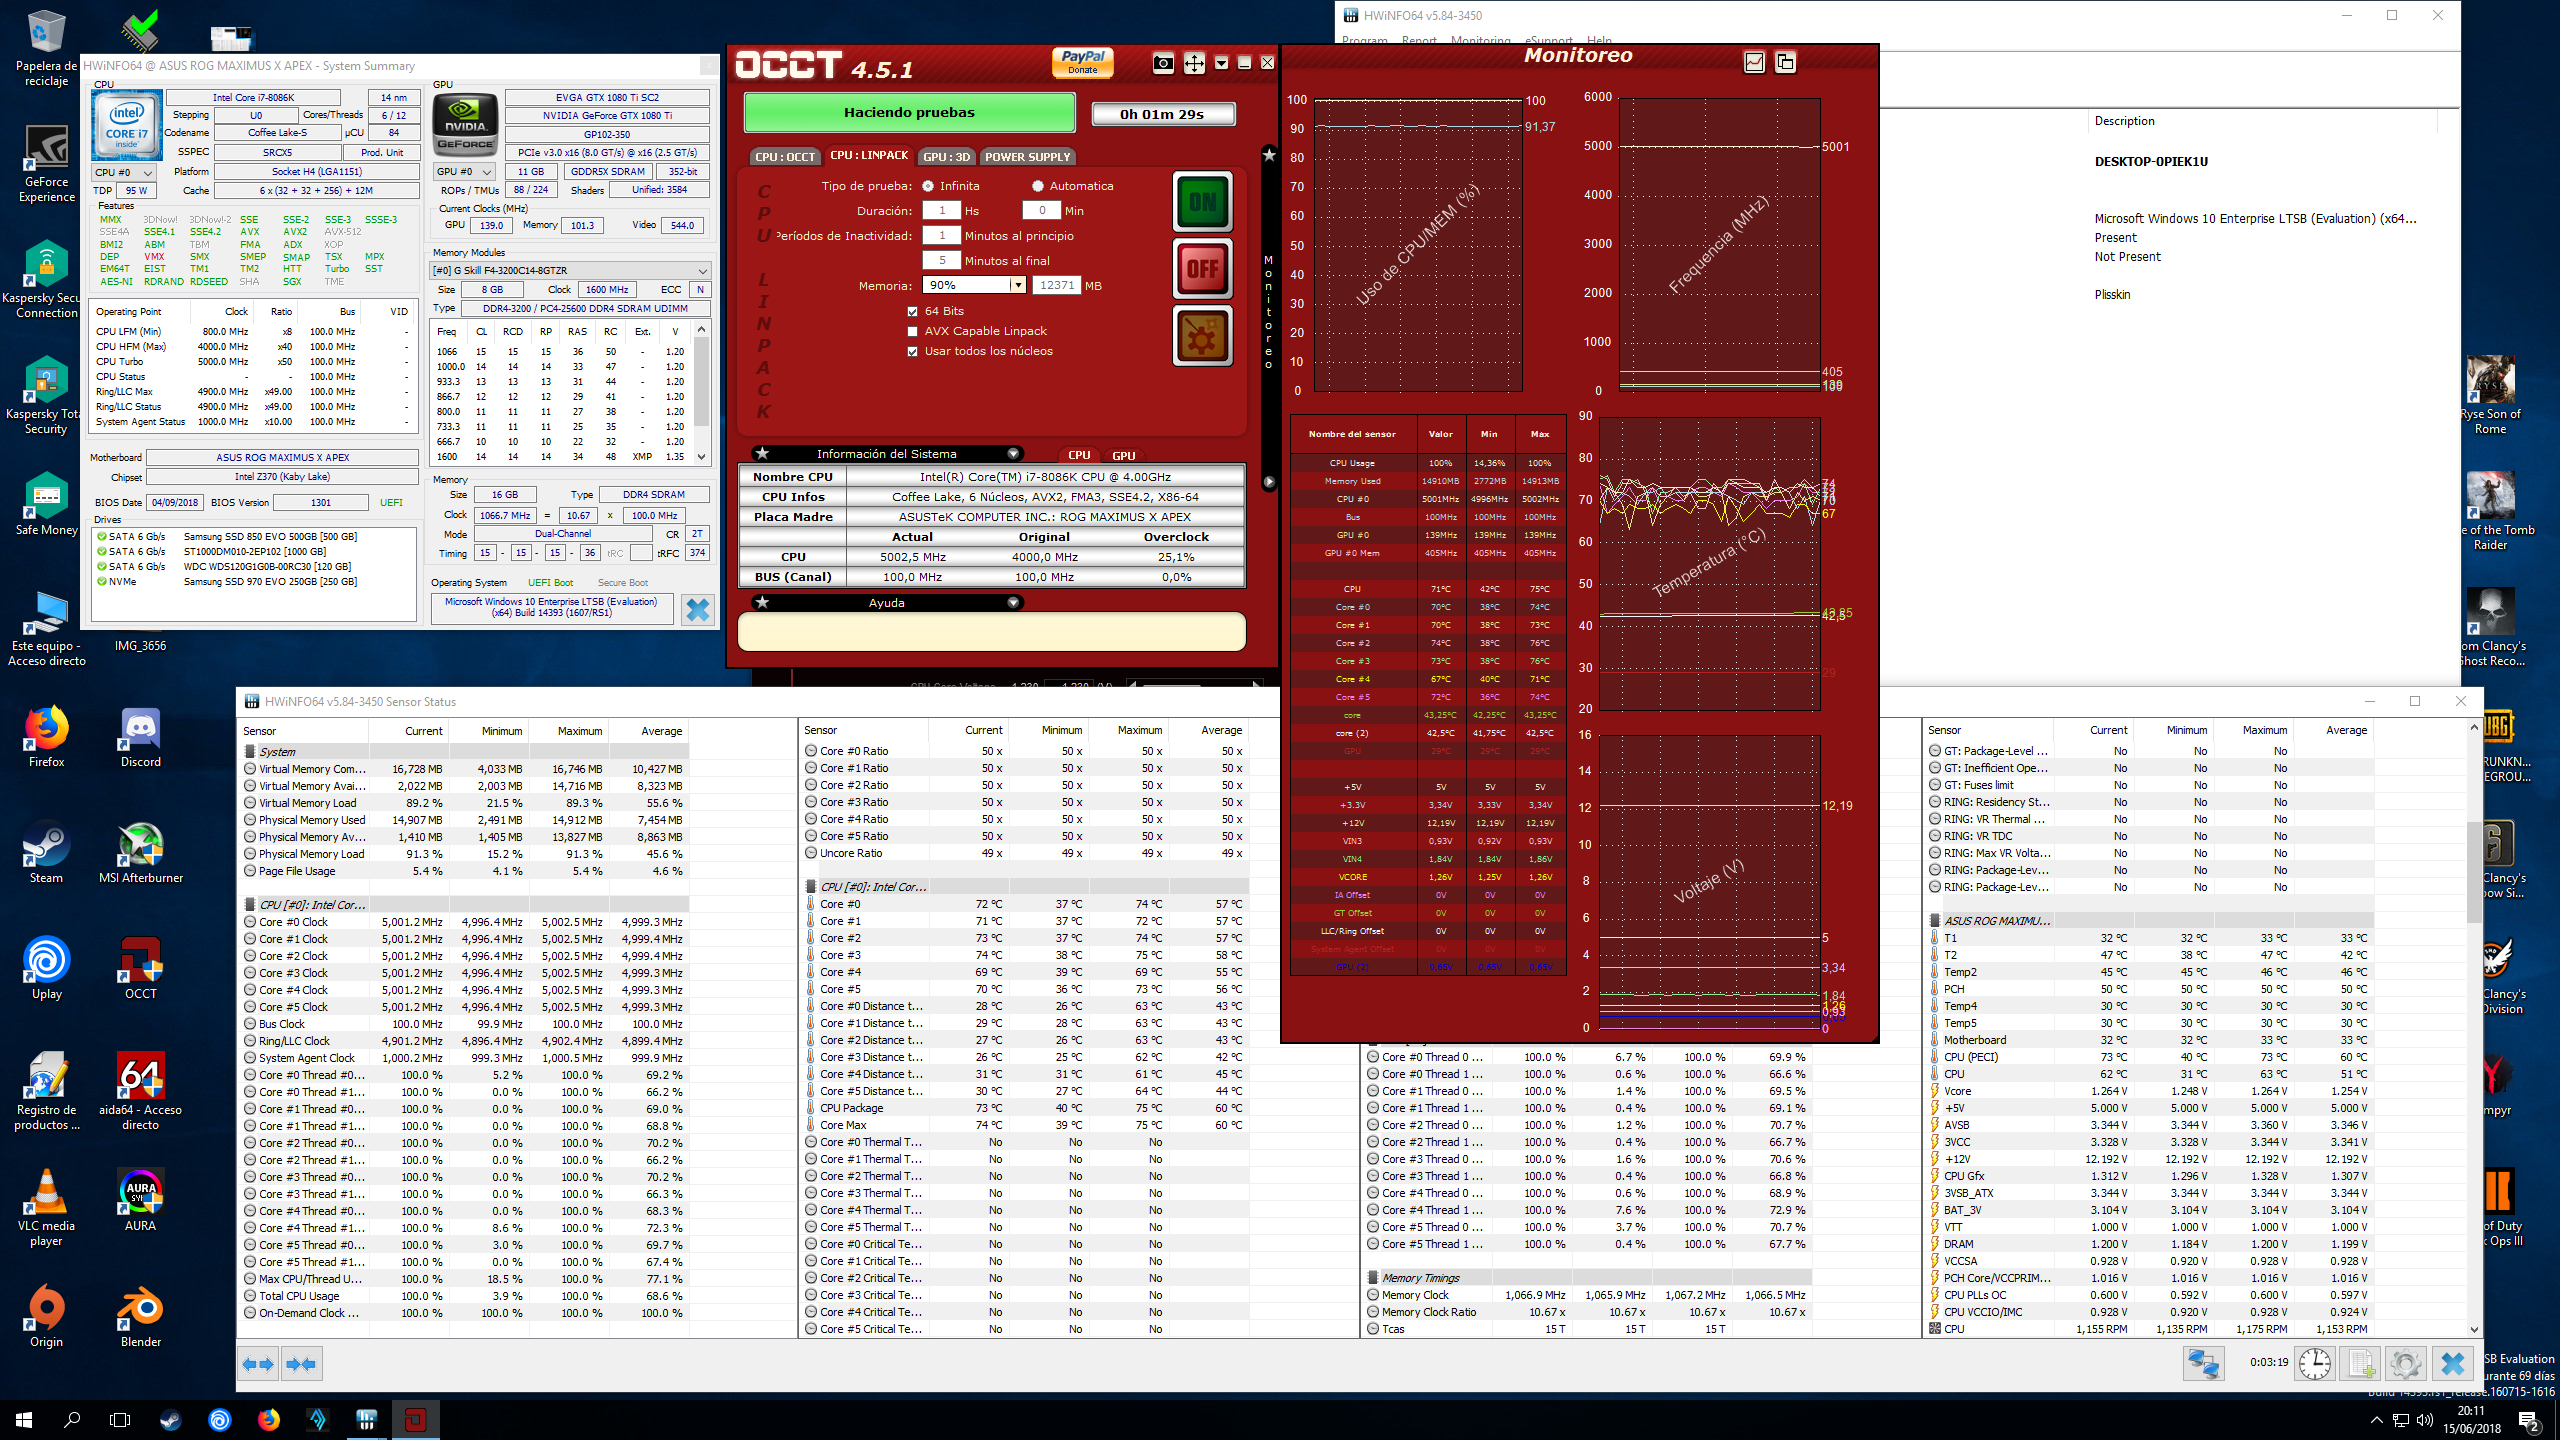The width and height of the screenshot is (2560, 1440).
Task: Open the OCCT title bar dropdown arrow
Action: [1221, 63]
